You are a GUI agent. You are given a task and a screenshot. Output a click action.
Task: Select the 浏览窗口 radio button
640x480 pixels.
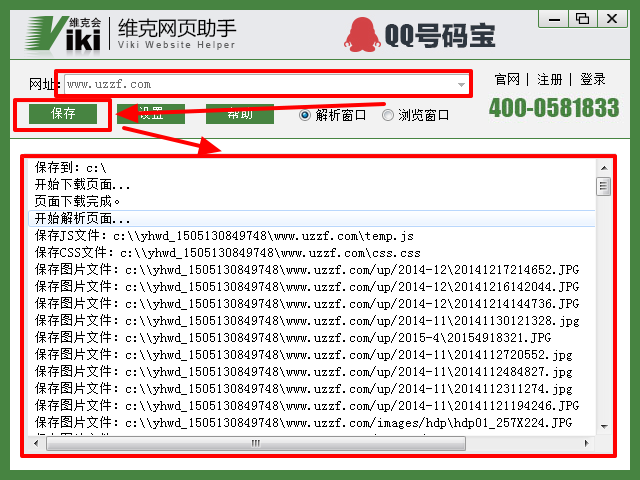point(388,115)
